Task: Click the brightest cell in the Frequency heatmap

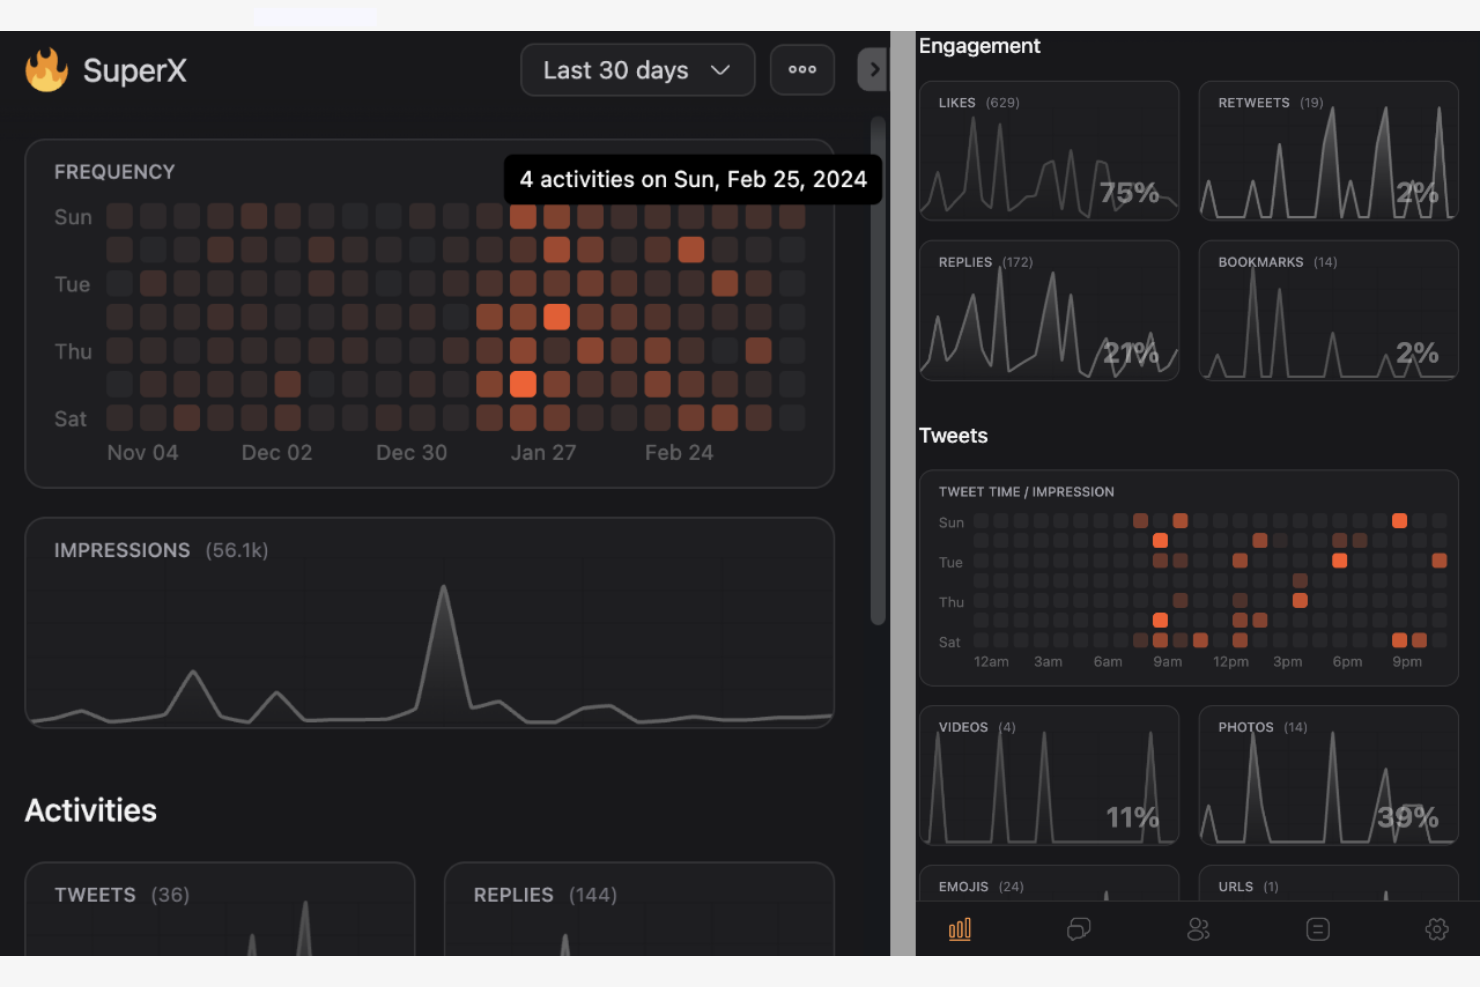Action: [557, 316]
